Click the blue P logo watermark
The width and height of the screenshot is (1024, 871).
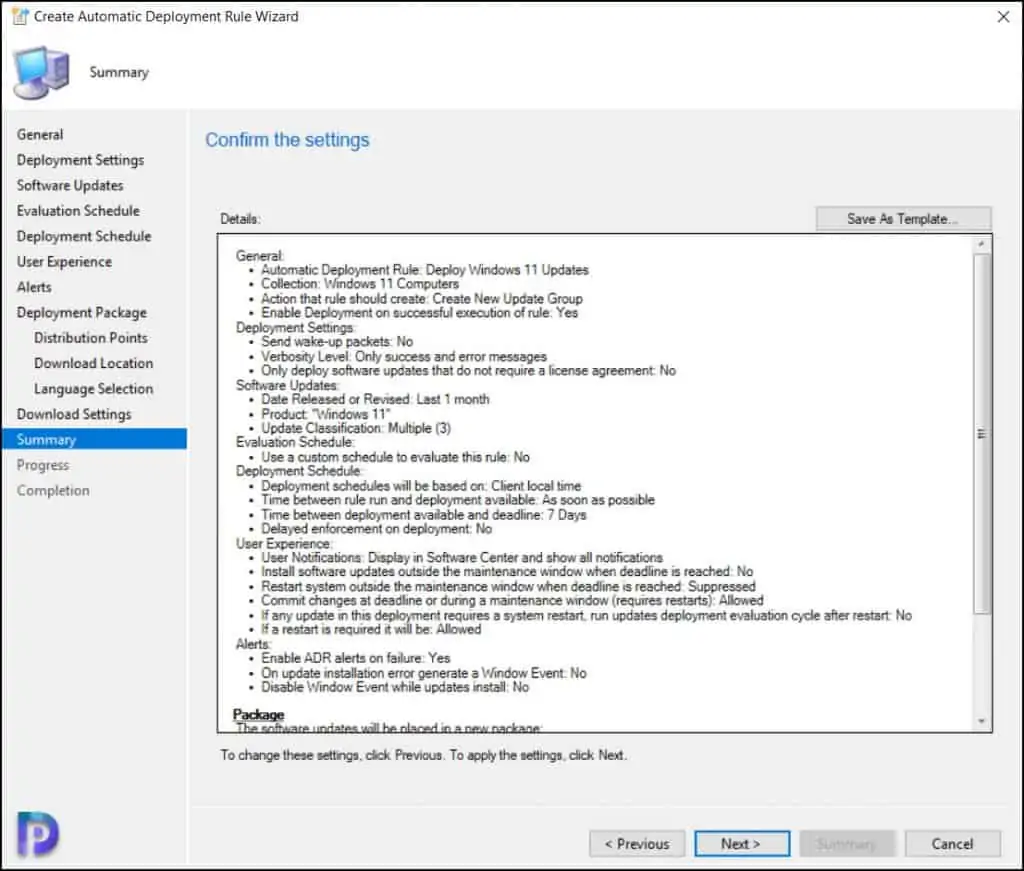point(38,833)
